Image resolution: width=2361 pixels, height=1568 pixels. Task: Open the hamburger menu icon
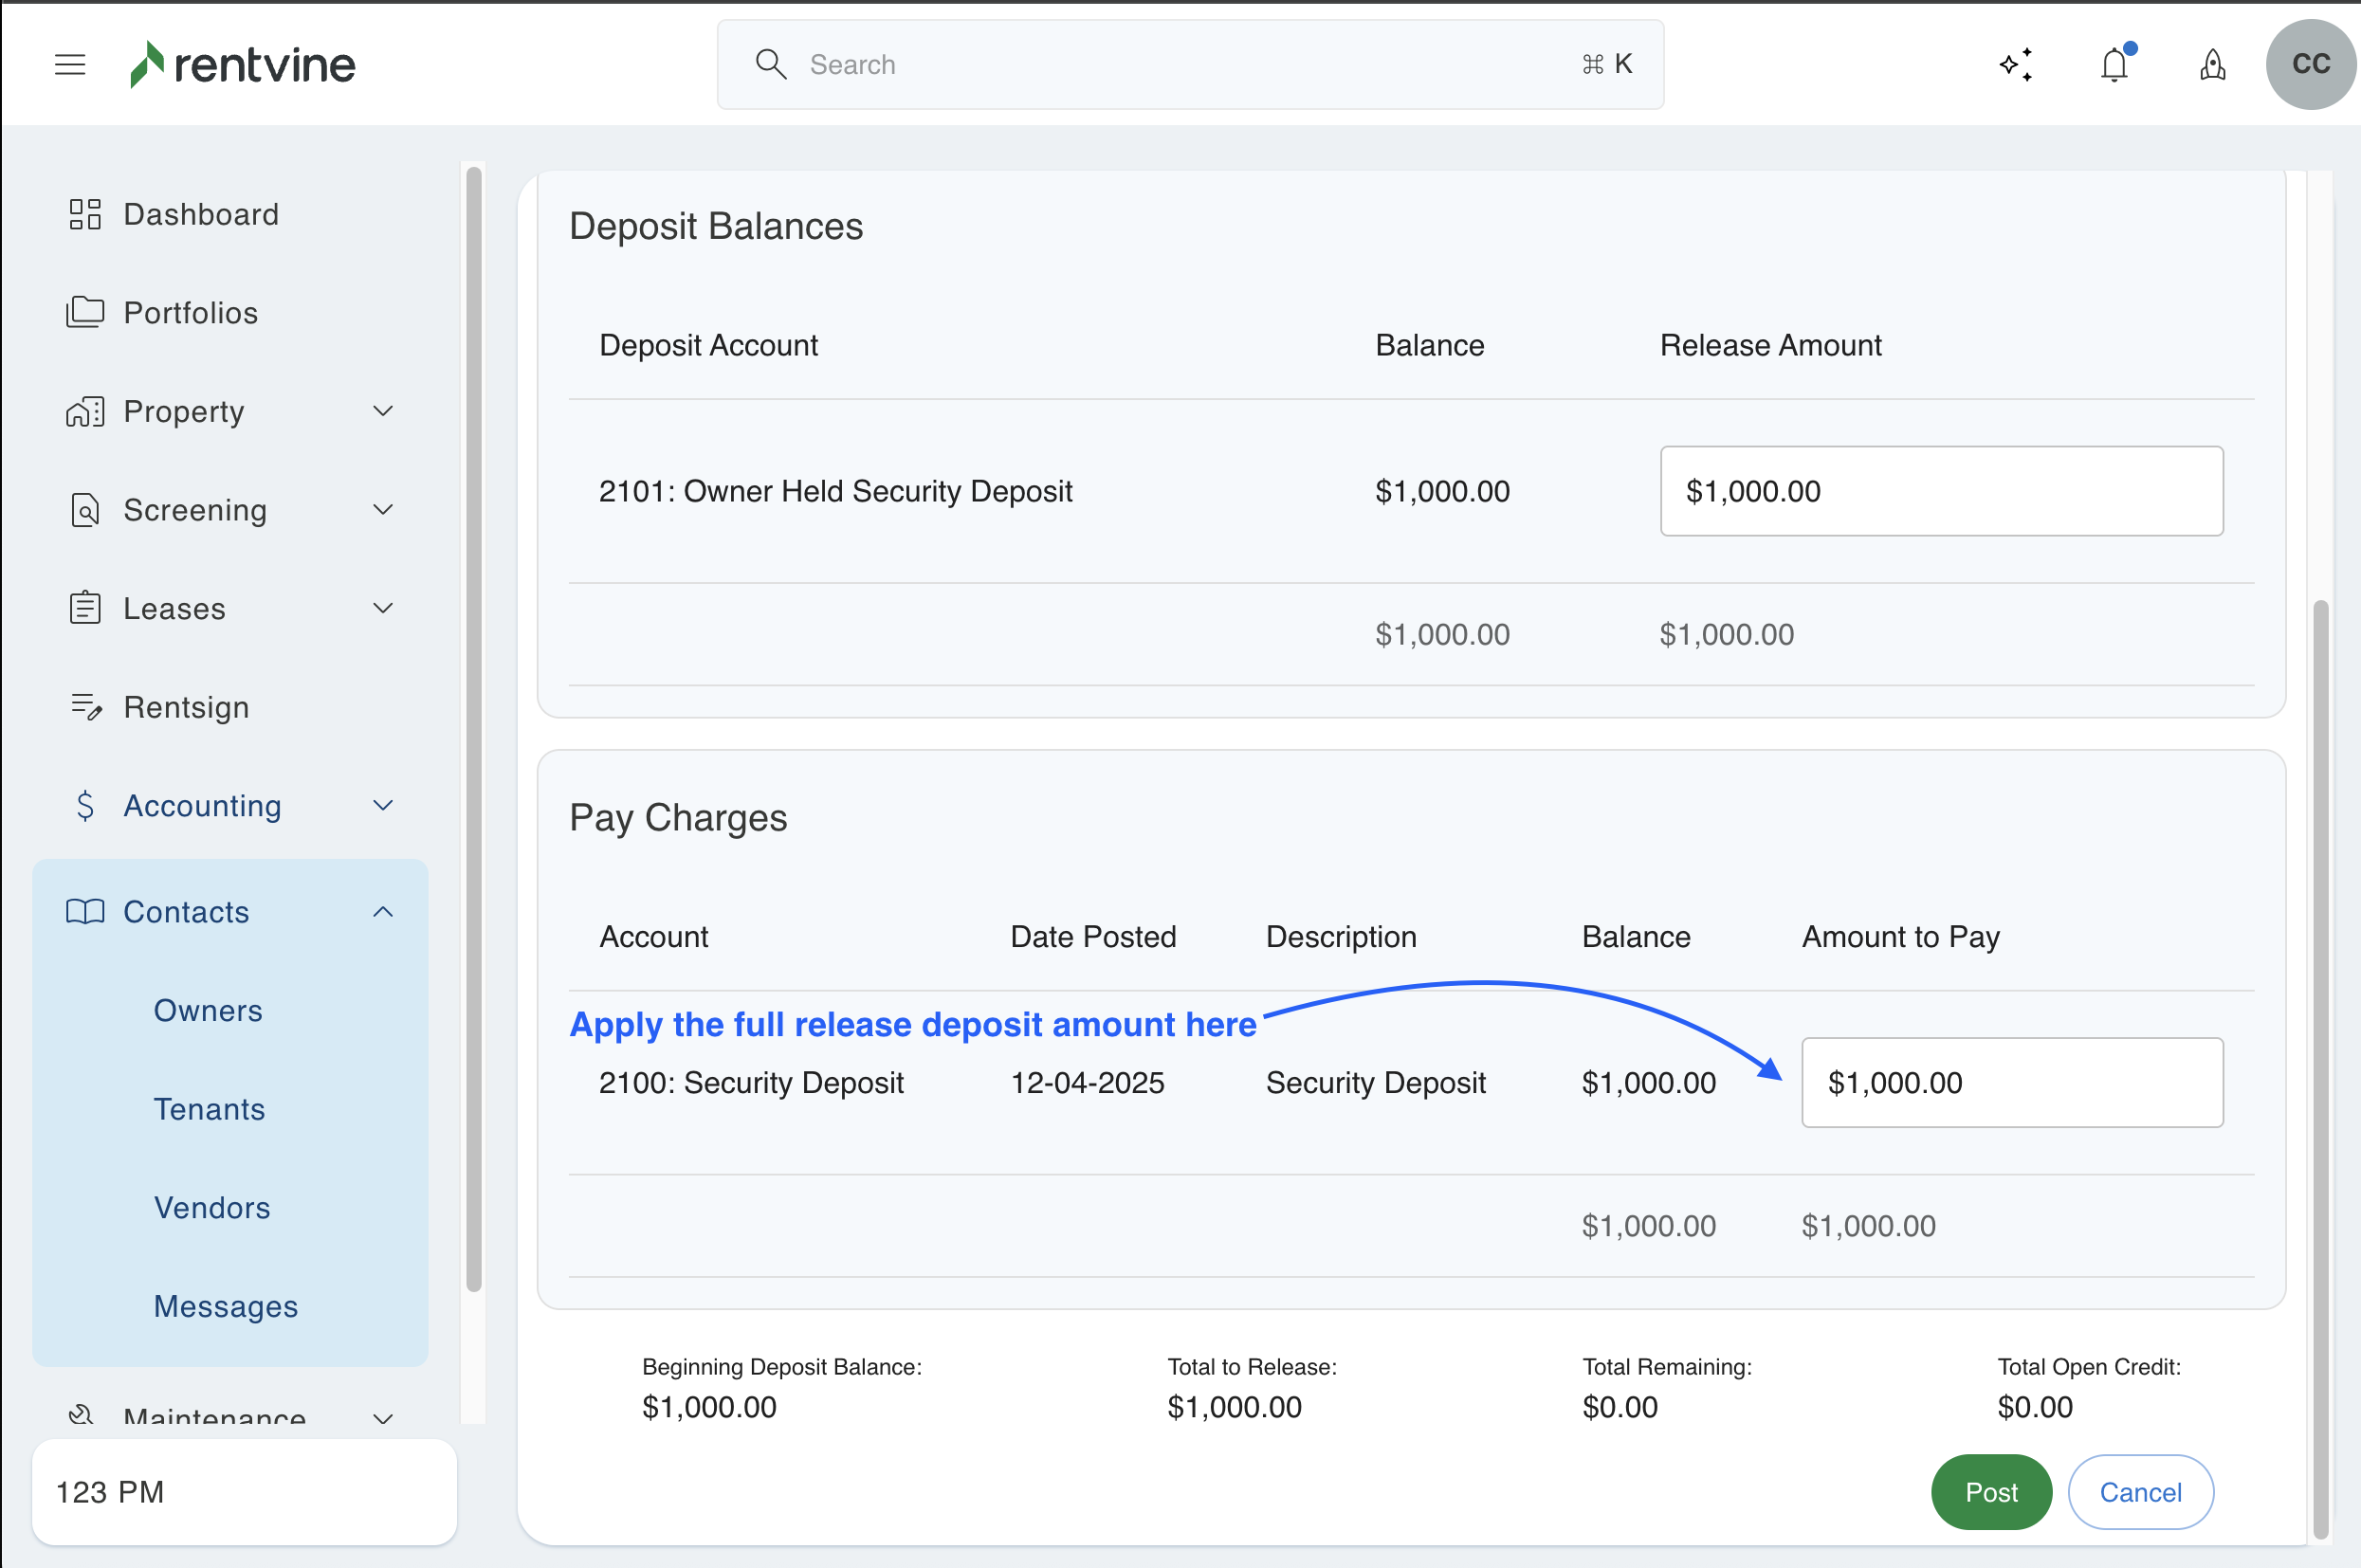pos(70,65)
